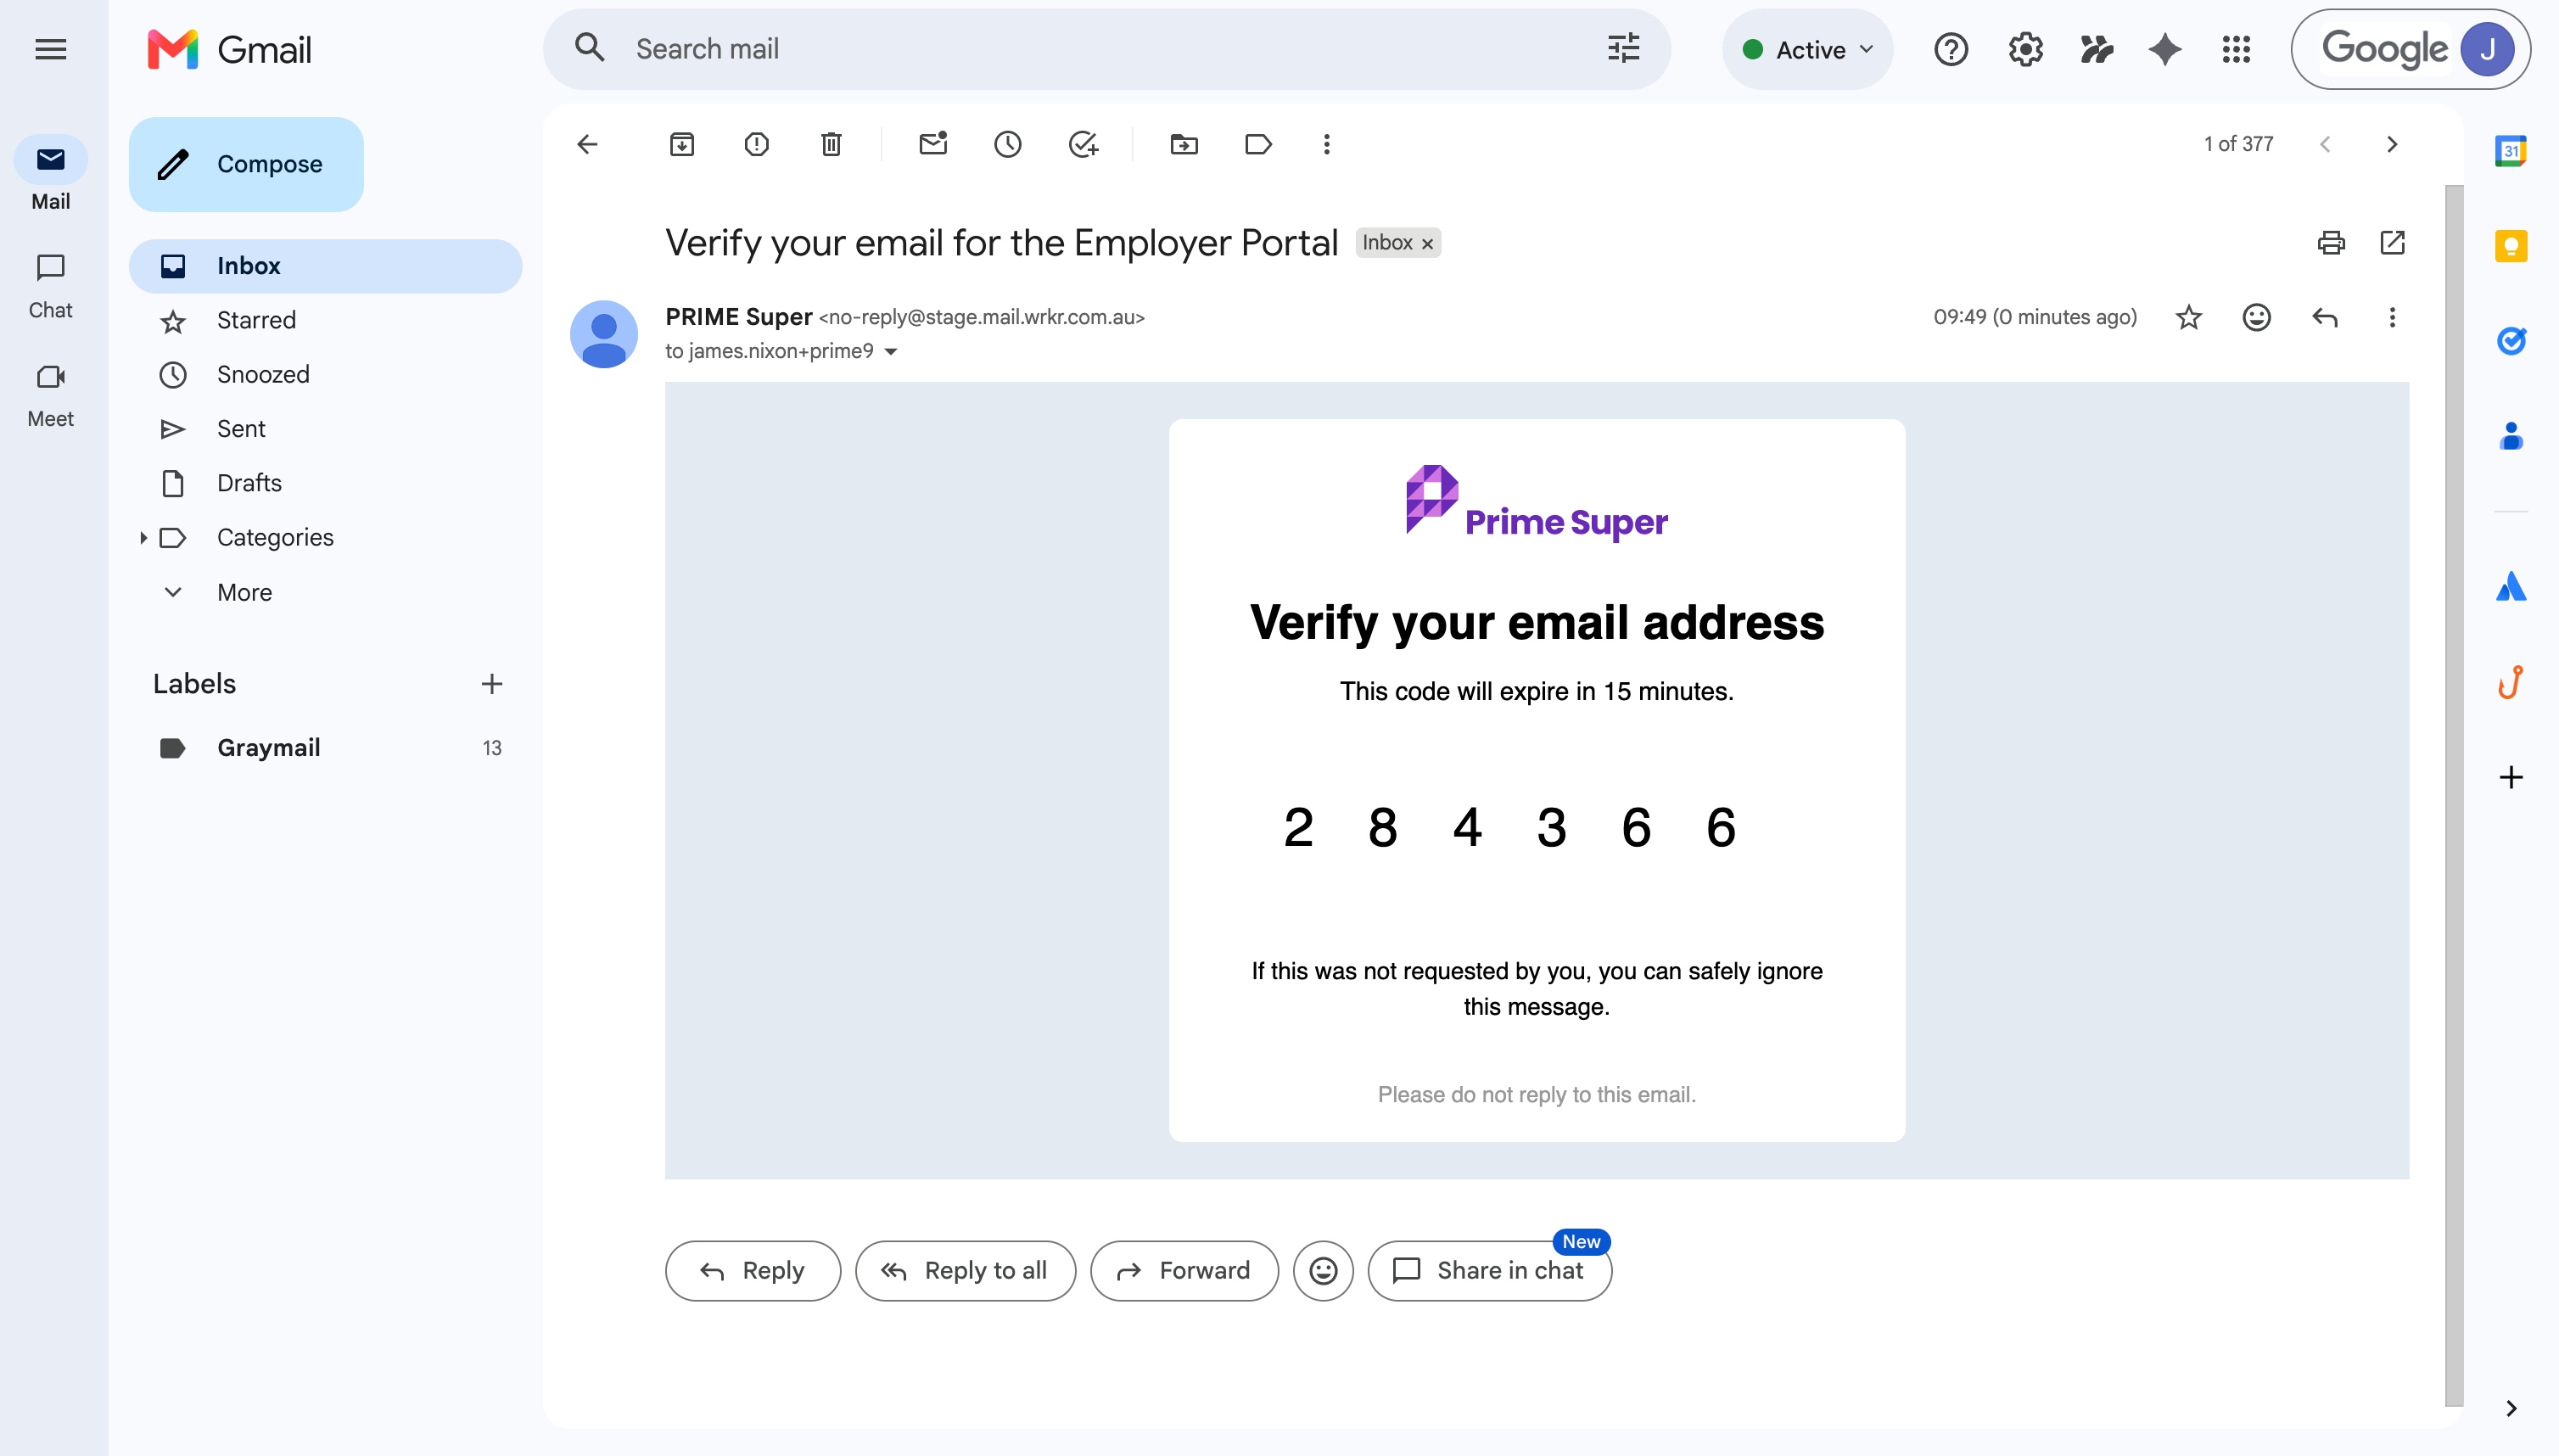Remove the Inbox label from this email

[x=1428, y=243]
